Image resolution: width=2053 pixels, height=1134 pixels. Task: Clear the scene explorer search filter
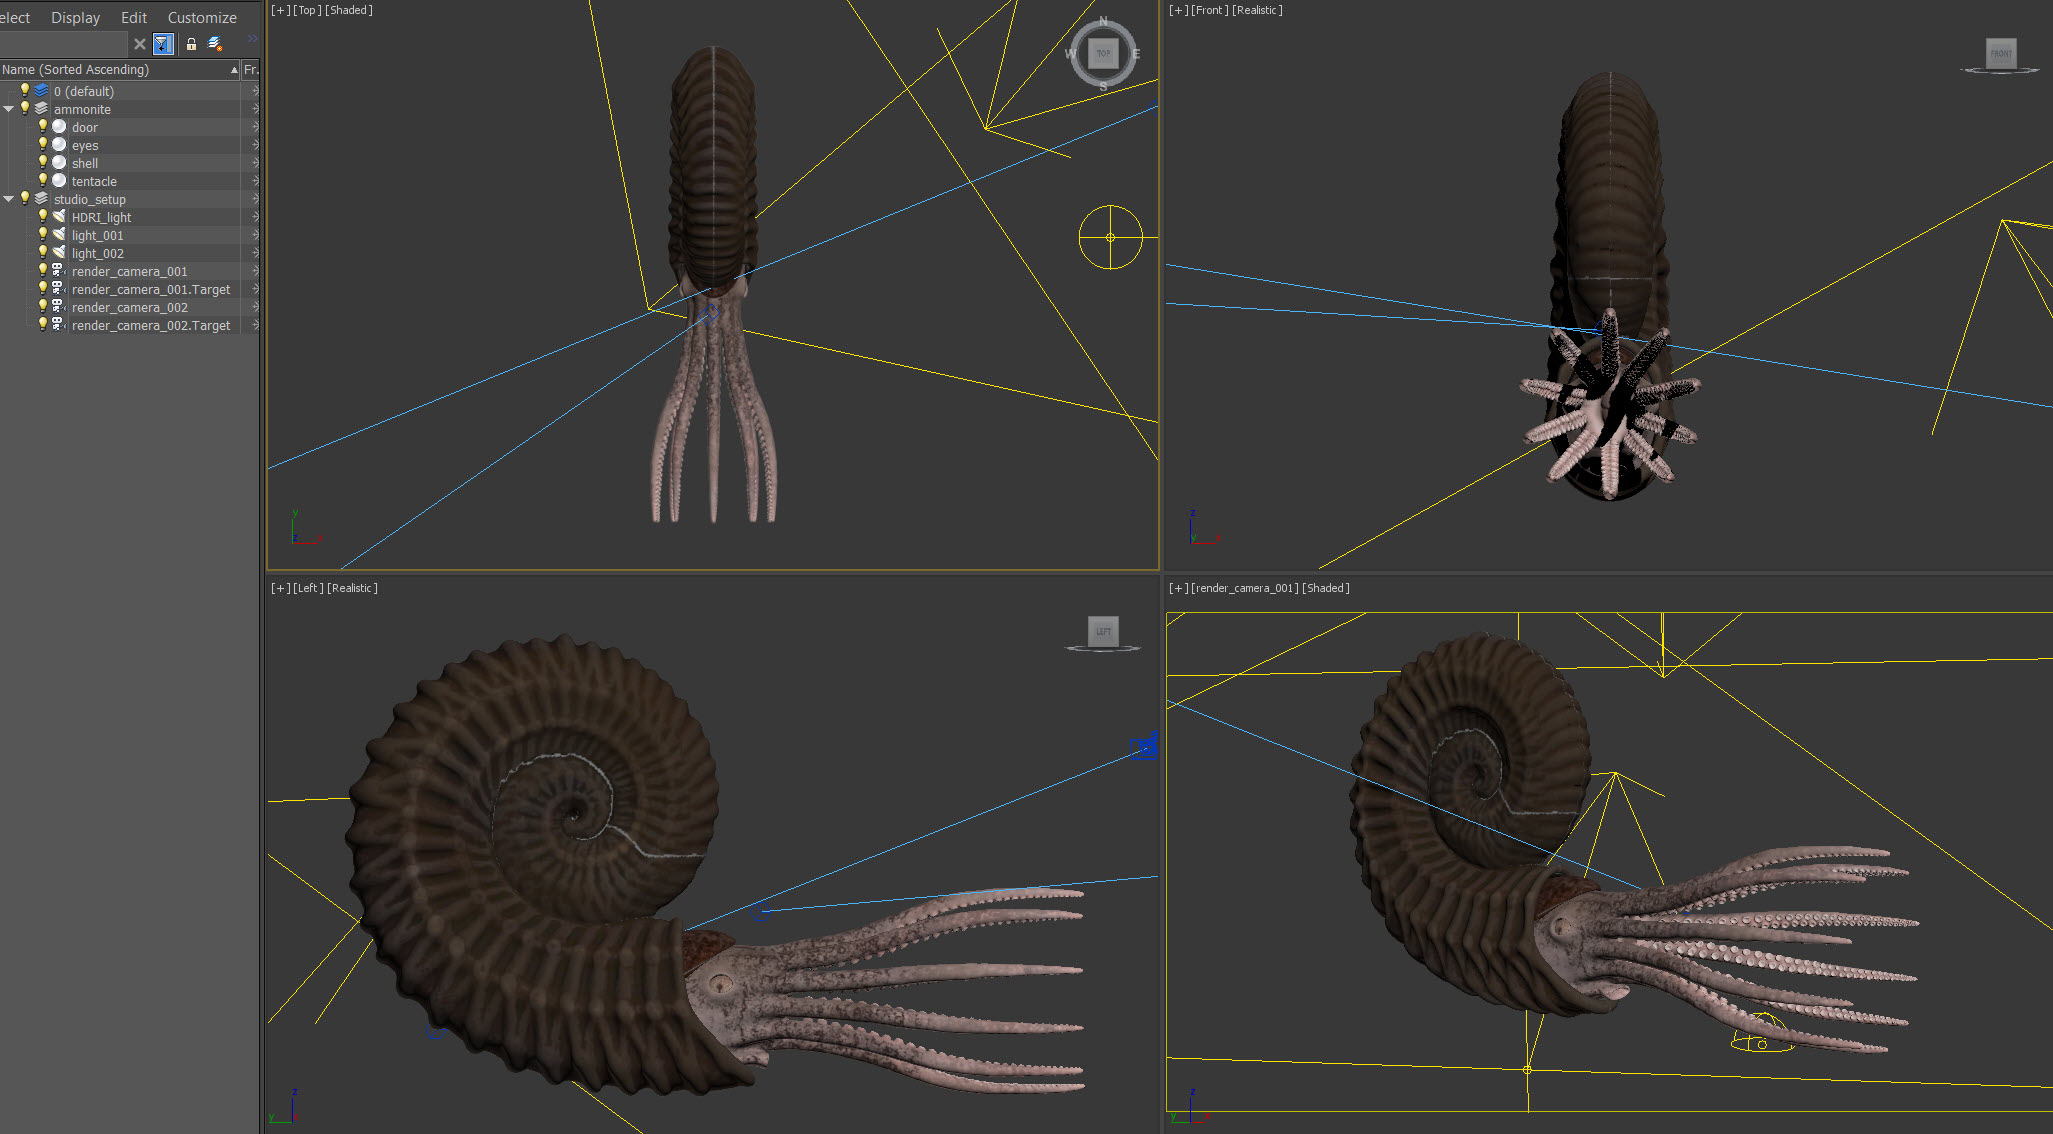tap(140, 44)
